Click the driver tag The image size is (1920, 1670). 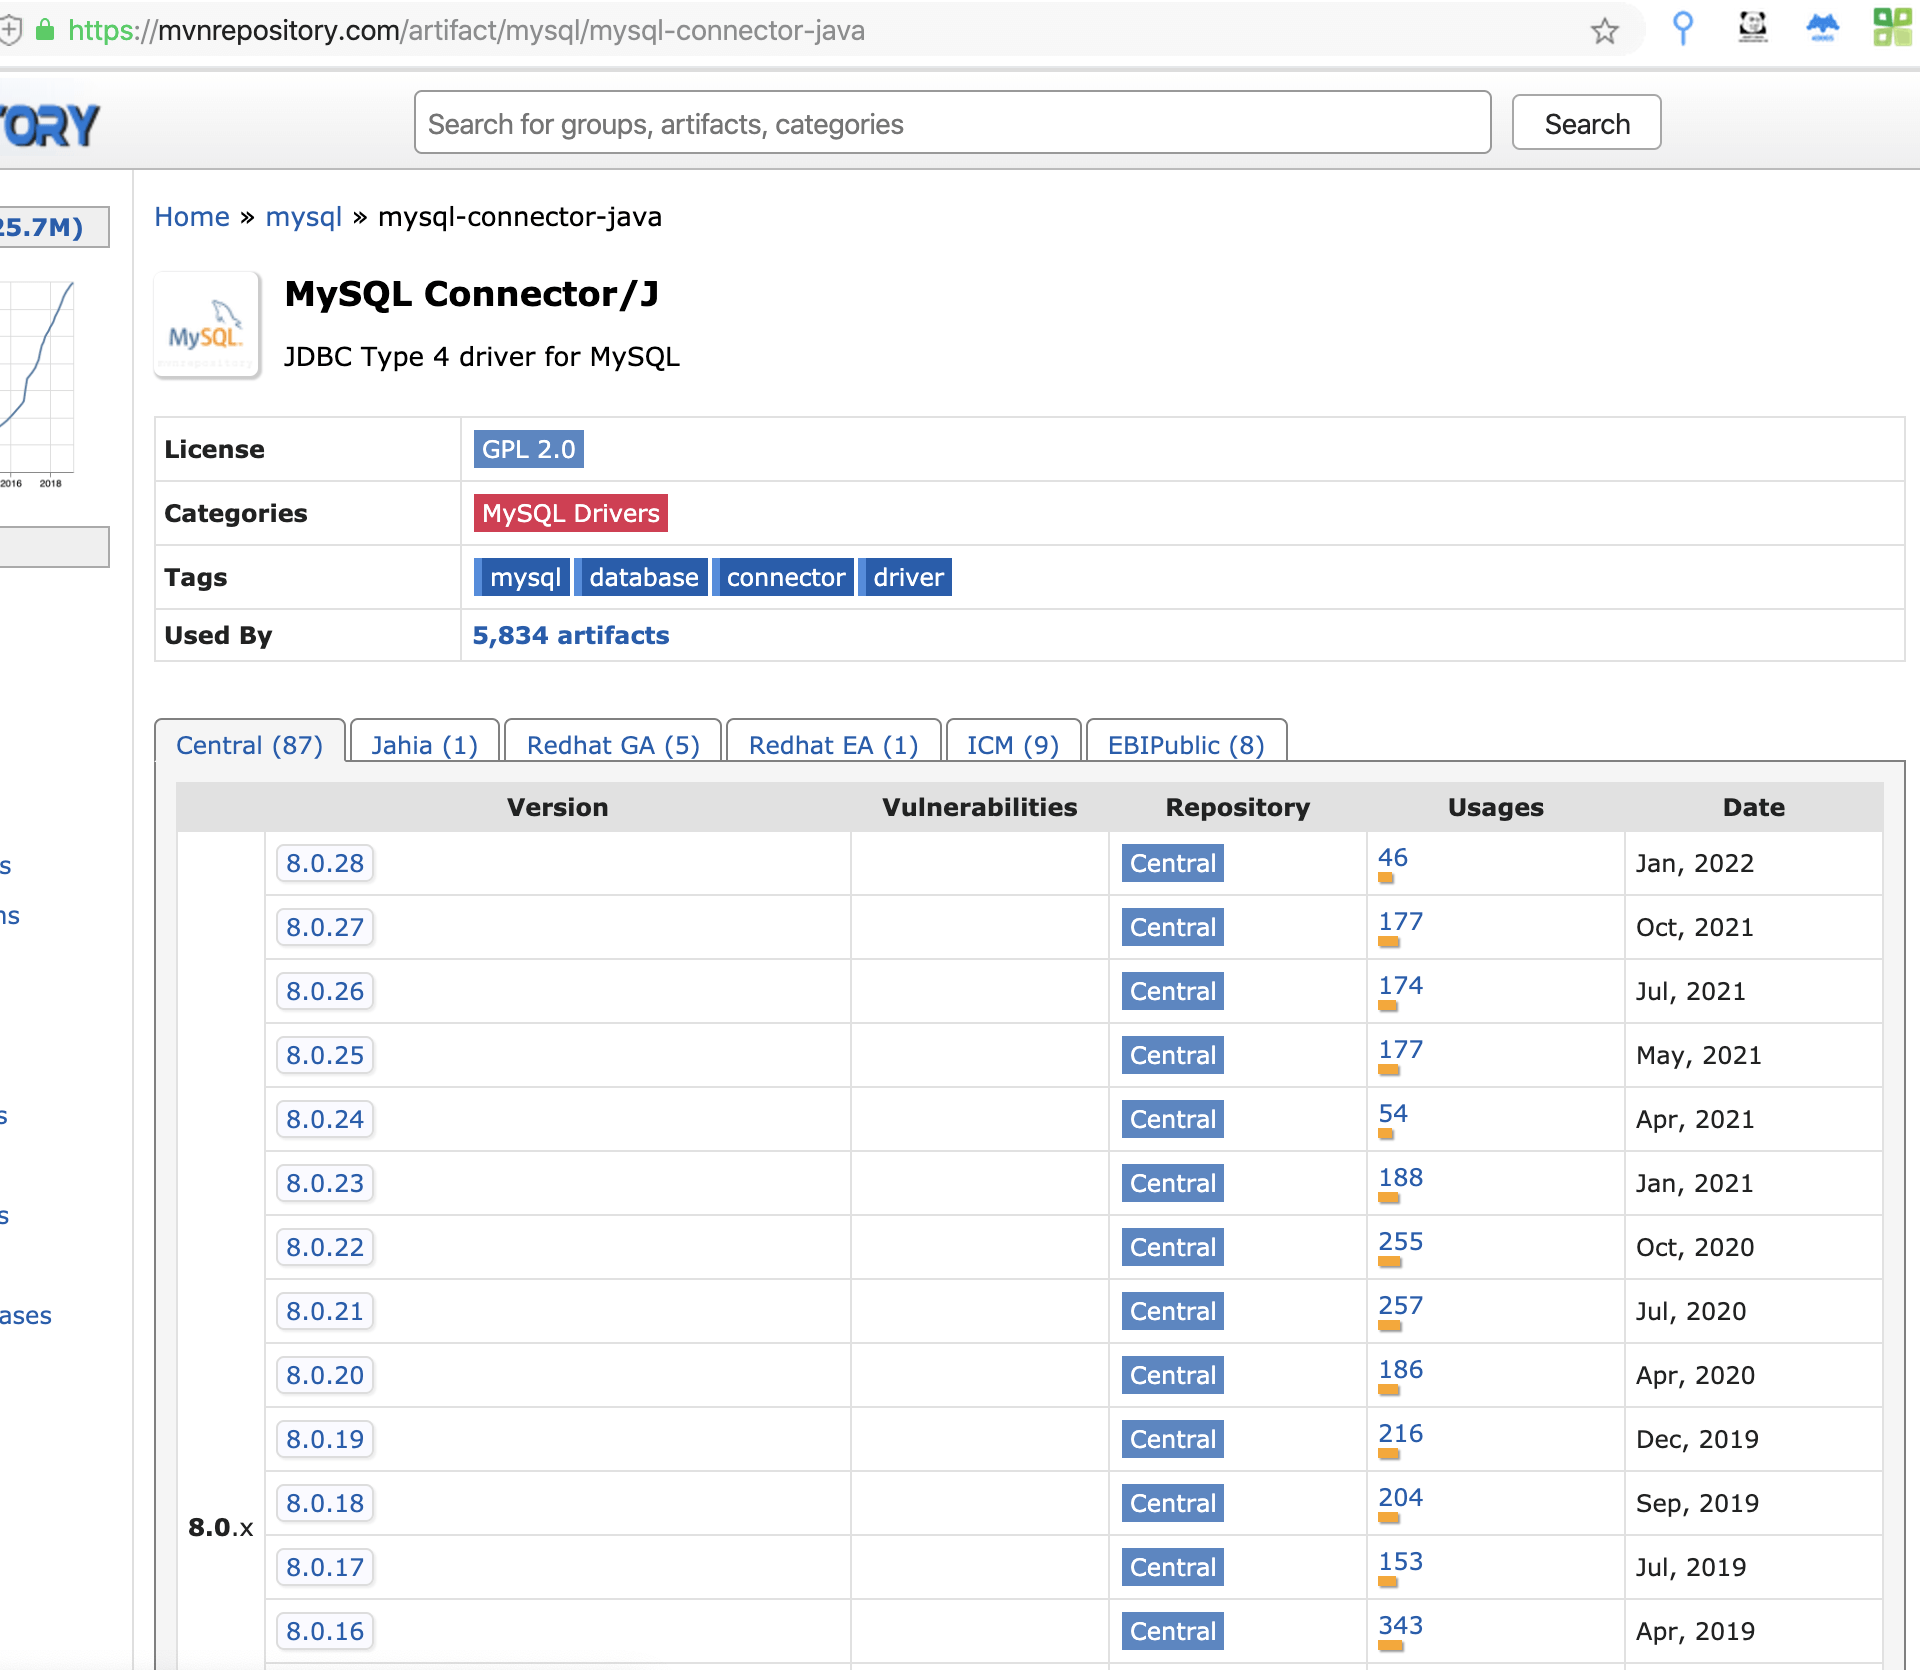click(907, 577)
